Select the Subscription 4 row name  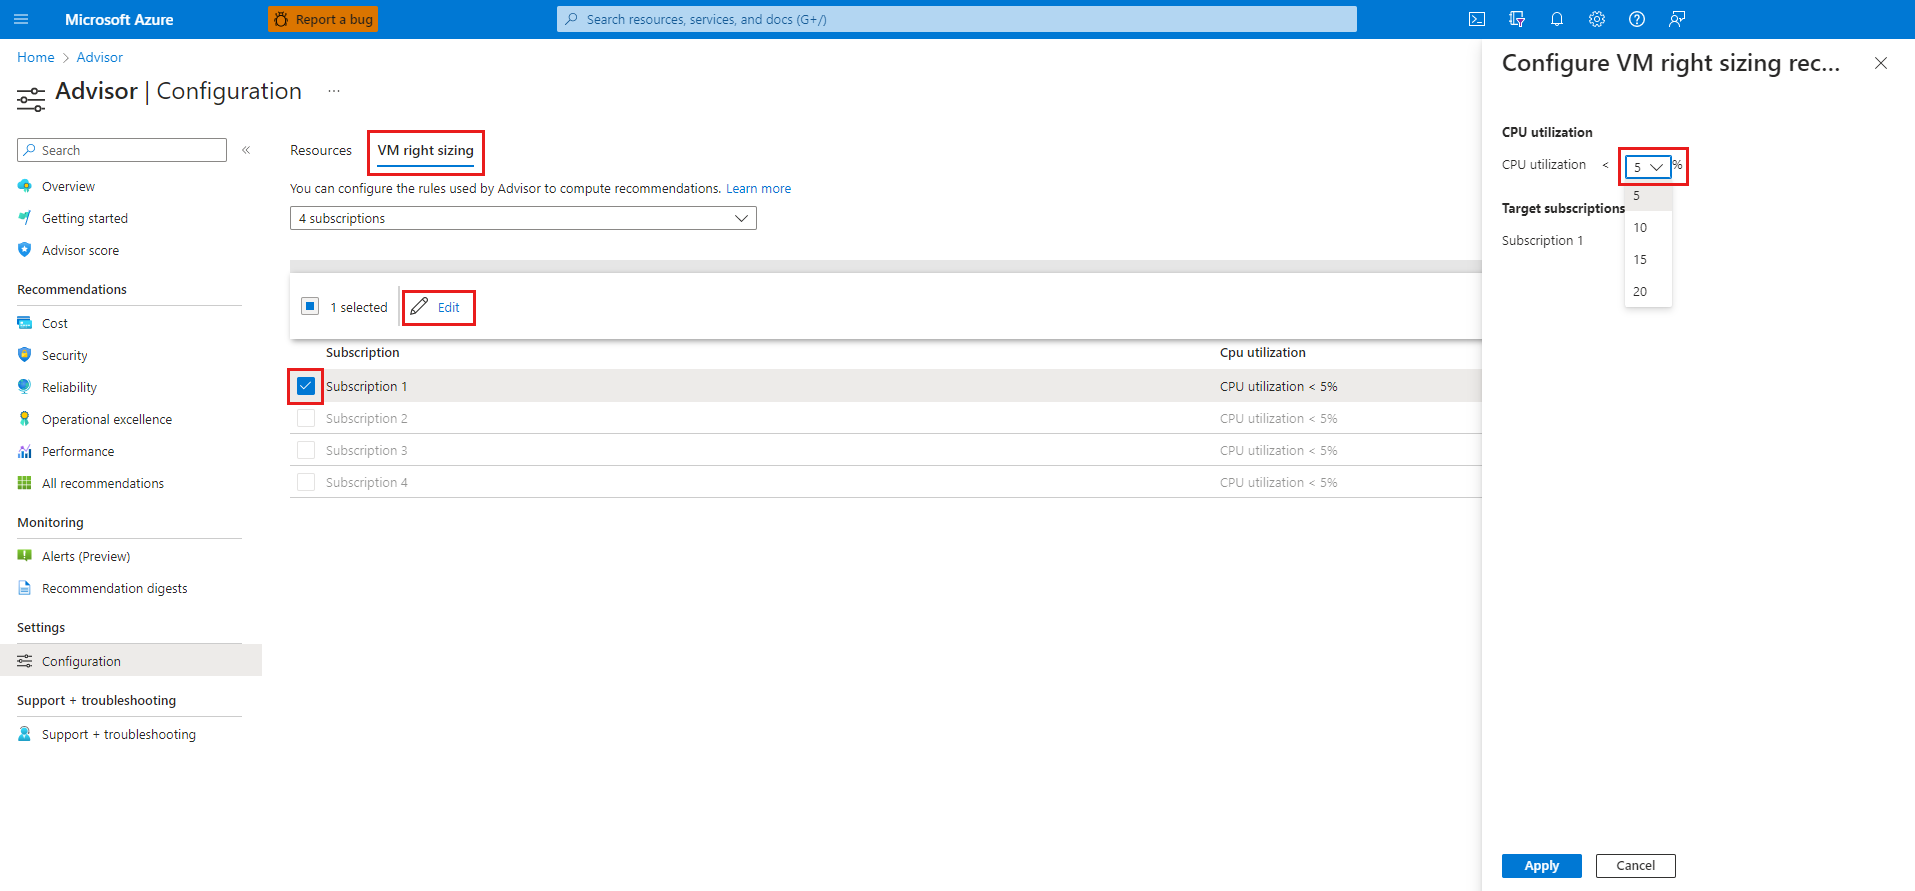367,482
